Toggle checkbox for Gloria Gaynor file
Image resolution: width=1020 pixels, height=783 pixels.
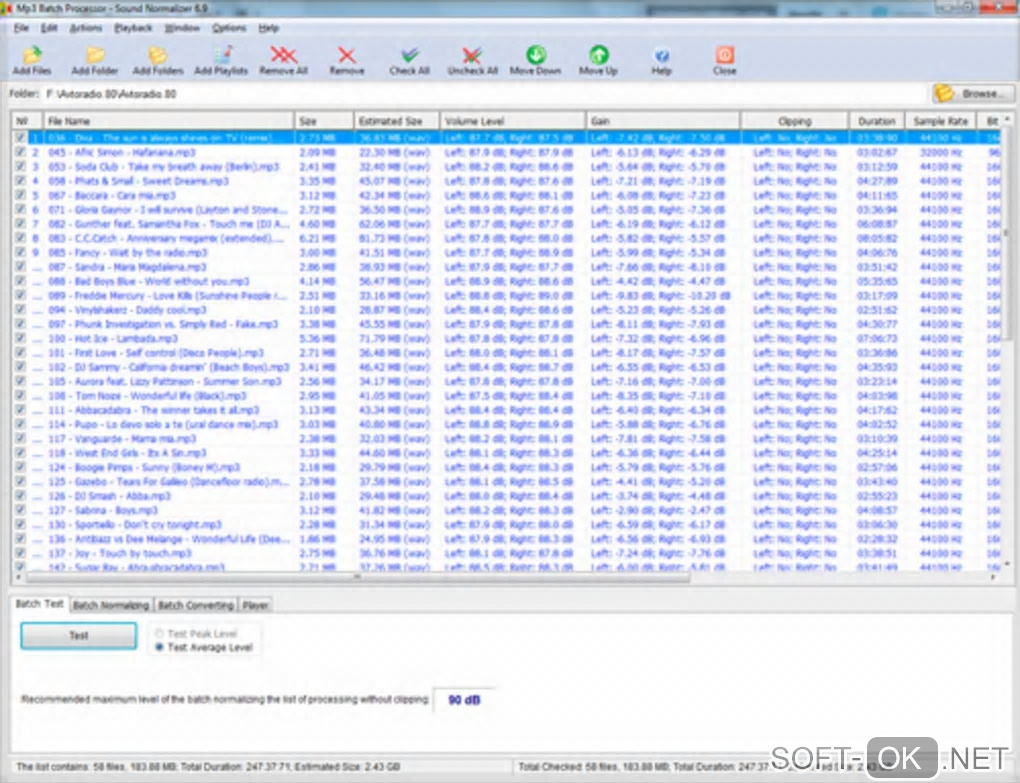21,209
